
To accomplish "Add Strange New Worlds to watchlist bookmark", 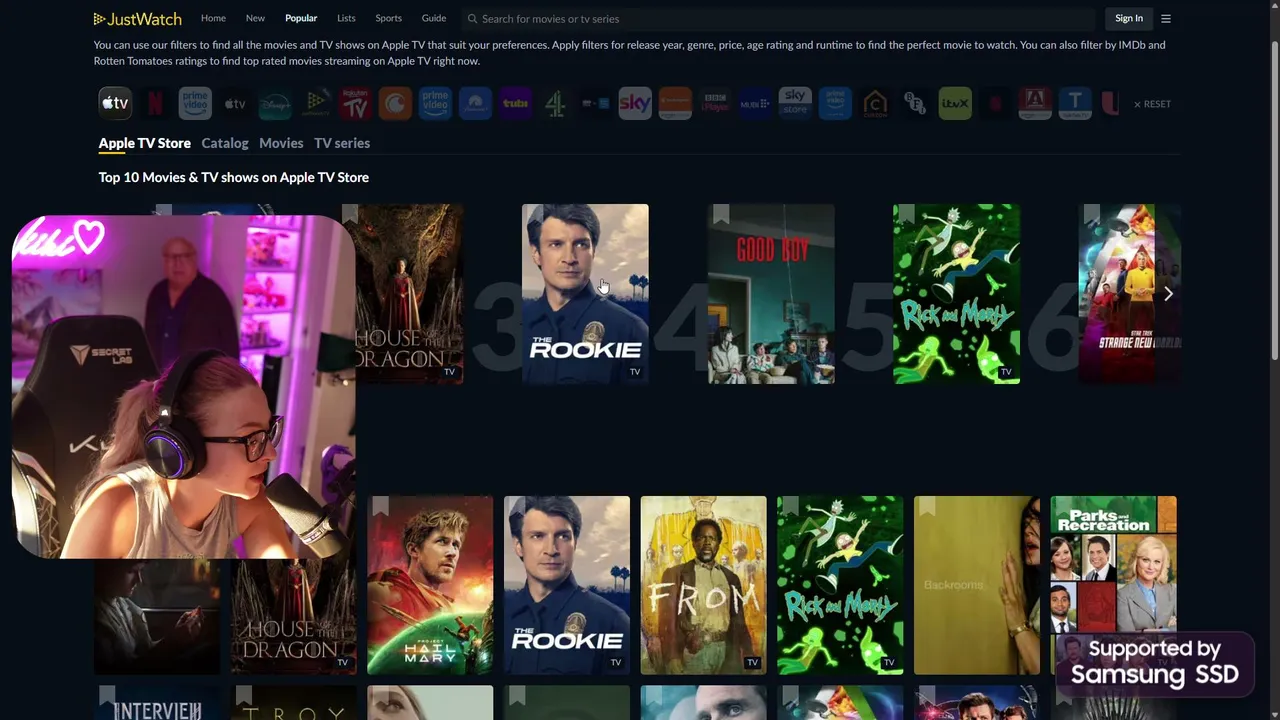I will coord(1092,214).
